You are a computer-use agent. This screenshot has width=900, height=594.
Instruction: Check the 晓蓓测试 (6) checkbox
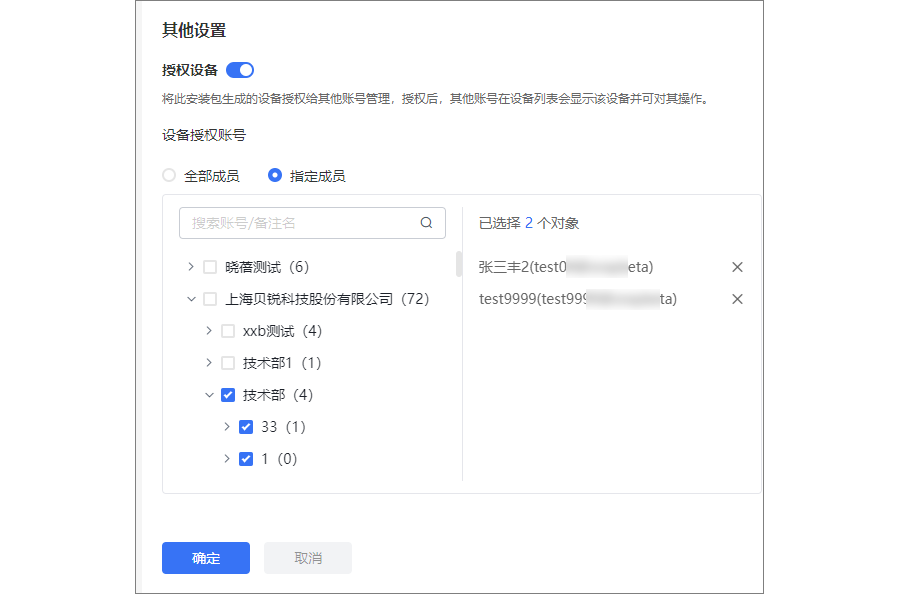pos(210,267)
